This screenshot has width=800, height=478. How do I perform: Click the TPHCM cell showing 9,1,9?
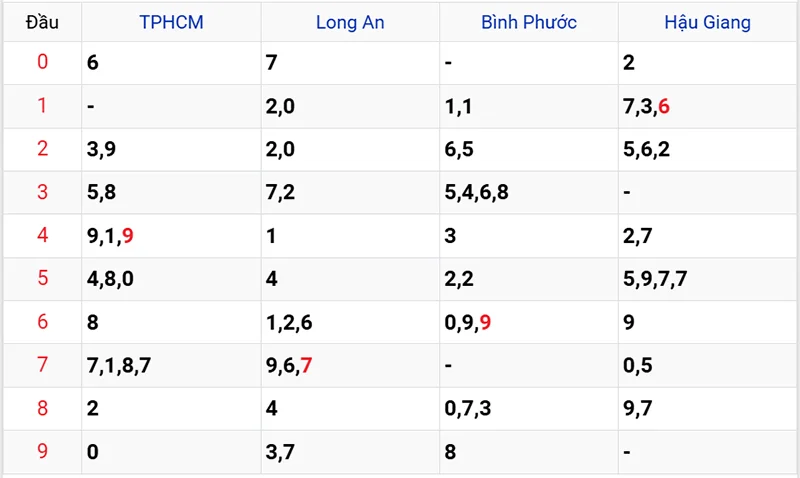[110, 235]
